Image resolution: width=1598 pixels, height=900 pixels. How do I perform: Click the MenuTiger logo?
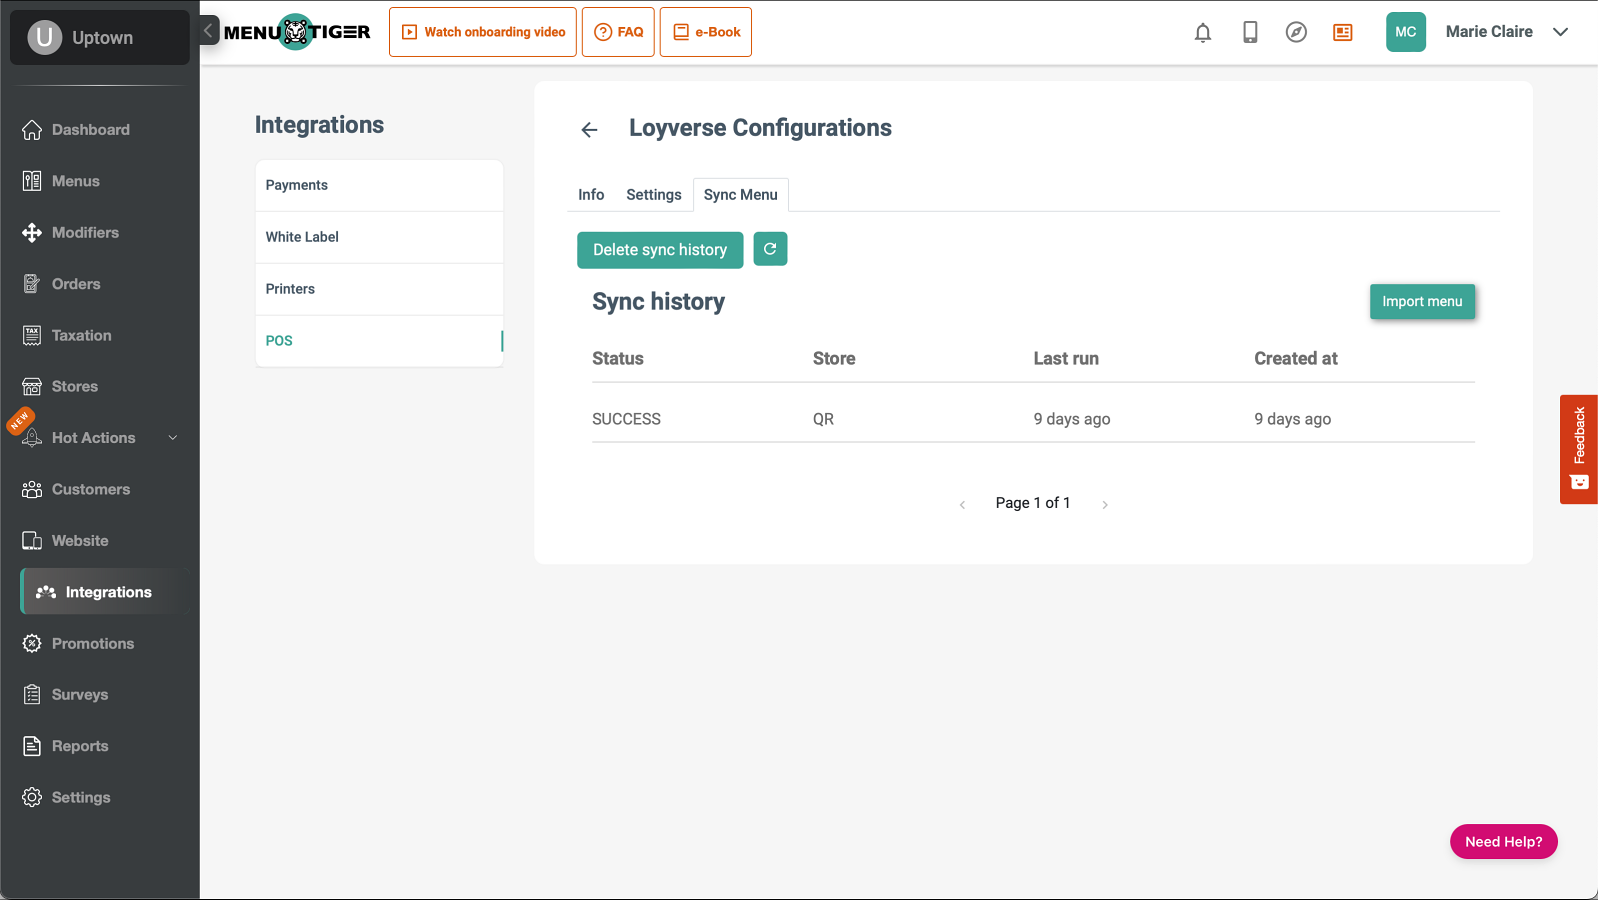pos(297,32)
